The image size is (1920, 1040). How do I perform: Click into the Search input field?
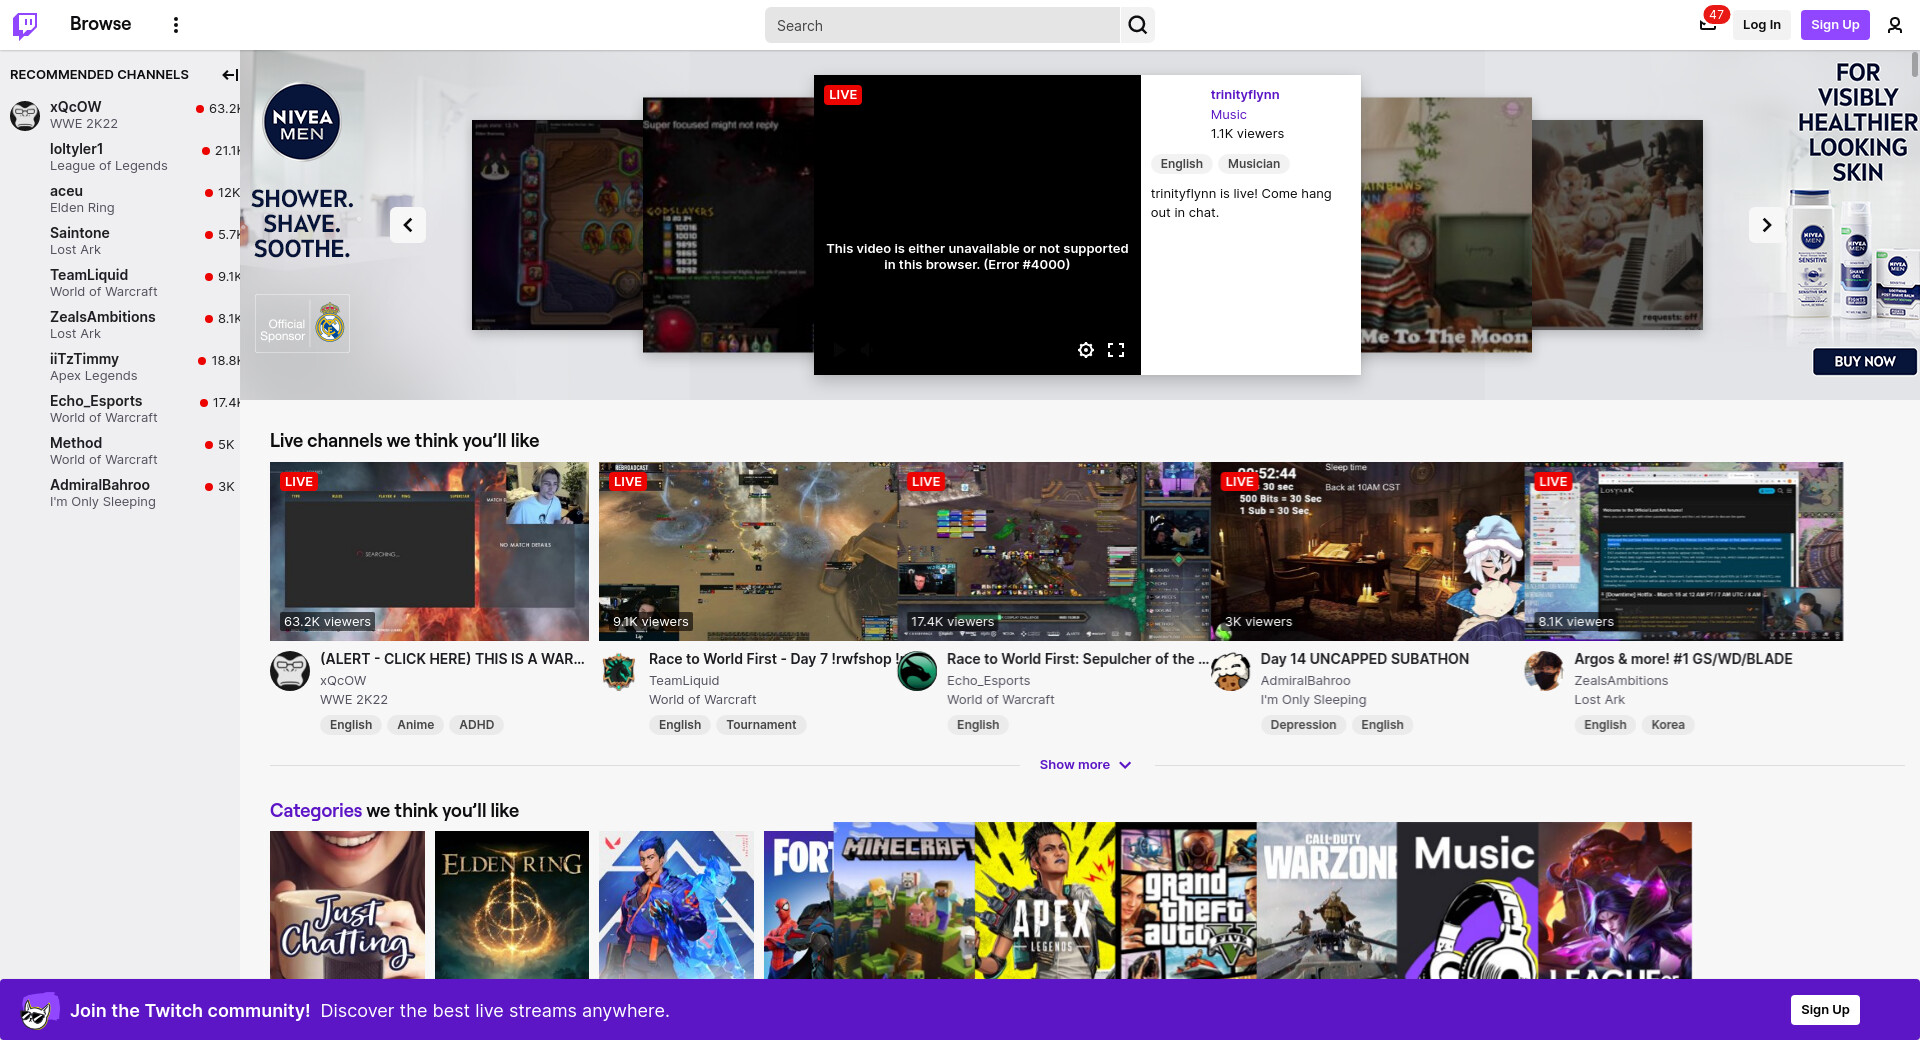point(940,25)
